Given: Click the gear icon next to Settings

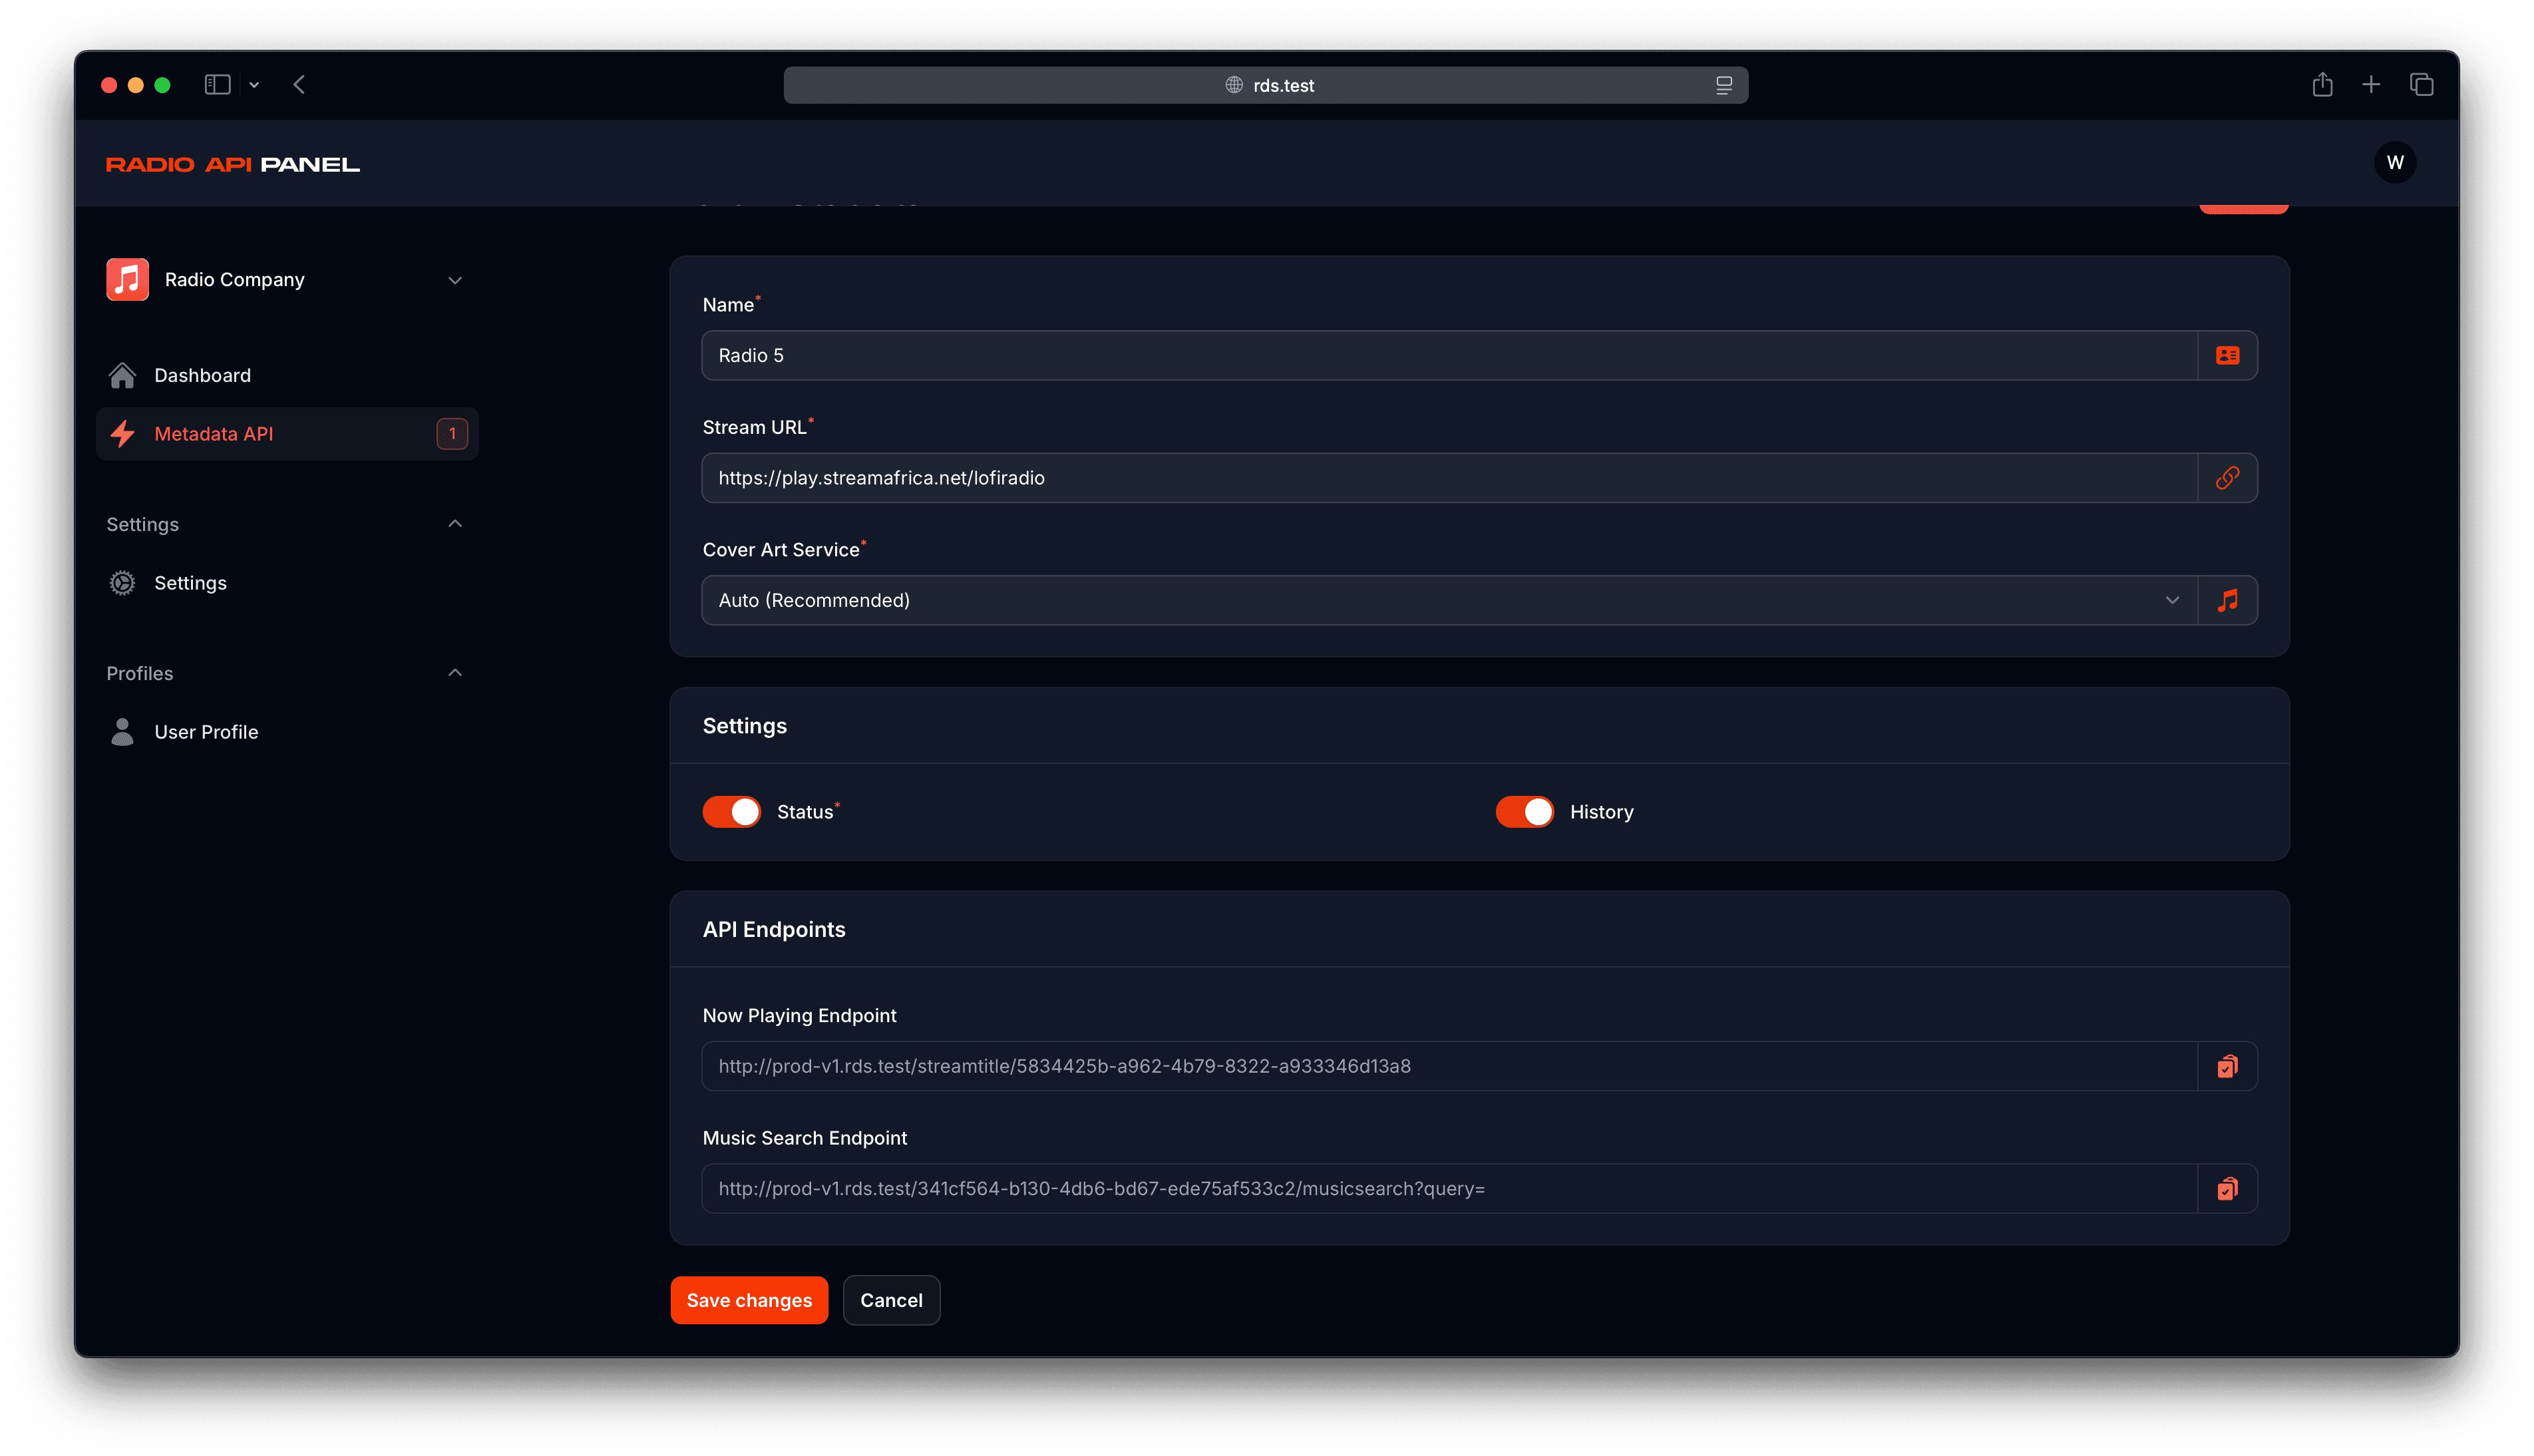Looking at the screenshot, I should point(124,581).
